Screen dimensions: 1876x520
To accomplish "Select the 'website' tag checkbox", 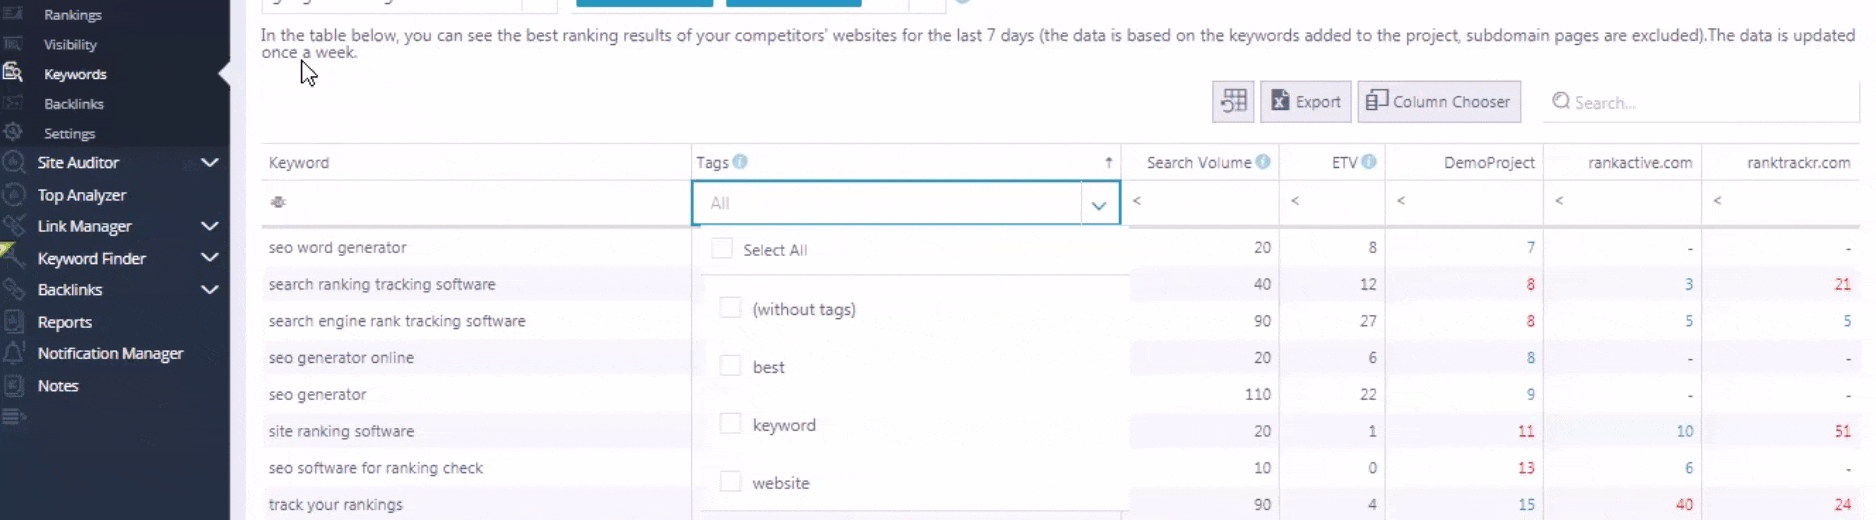I will tap(731, 482).
